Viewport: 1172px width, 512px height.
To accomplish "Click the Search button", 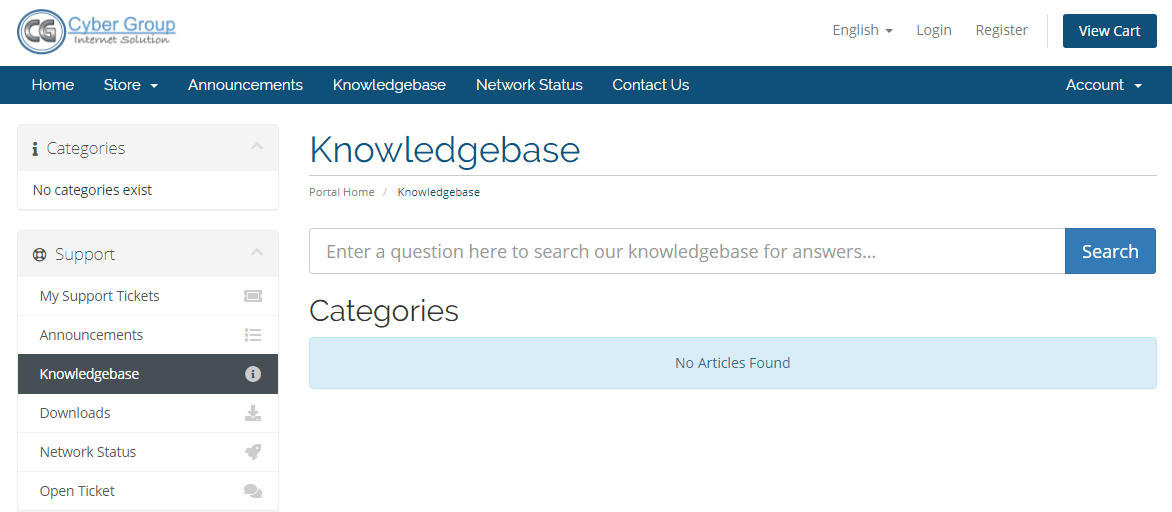I will (1110, 251).
